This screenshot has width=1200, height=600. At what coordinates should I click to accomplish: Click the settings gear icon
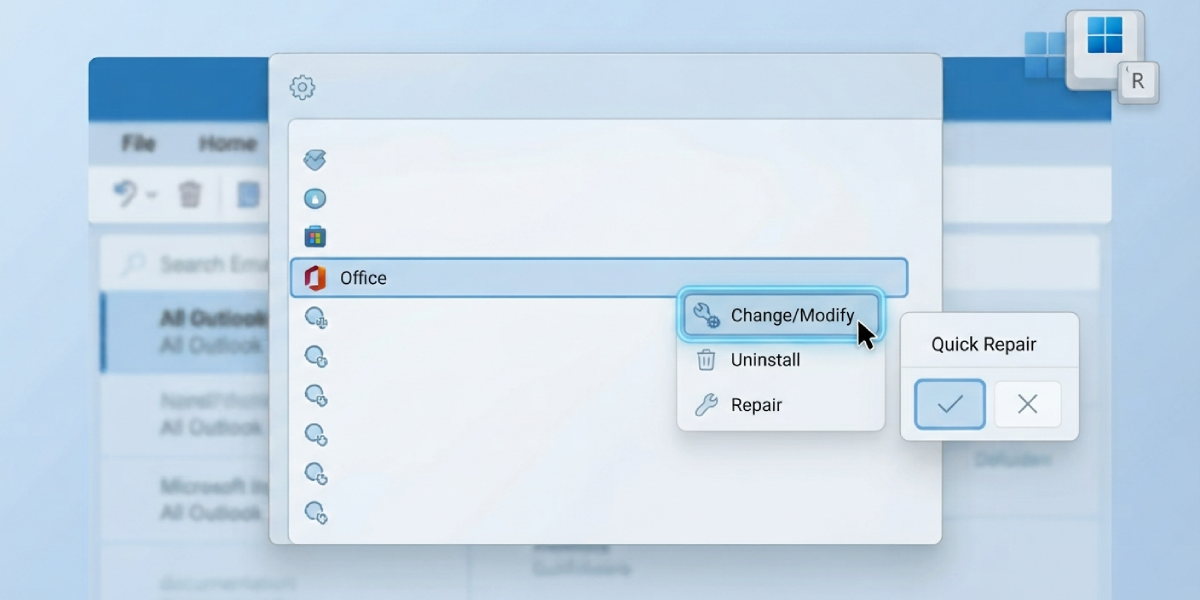[302, 88]
